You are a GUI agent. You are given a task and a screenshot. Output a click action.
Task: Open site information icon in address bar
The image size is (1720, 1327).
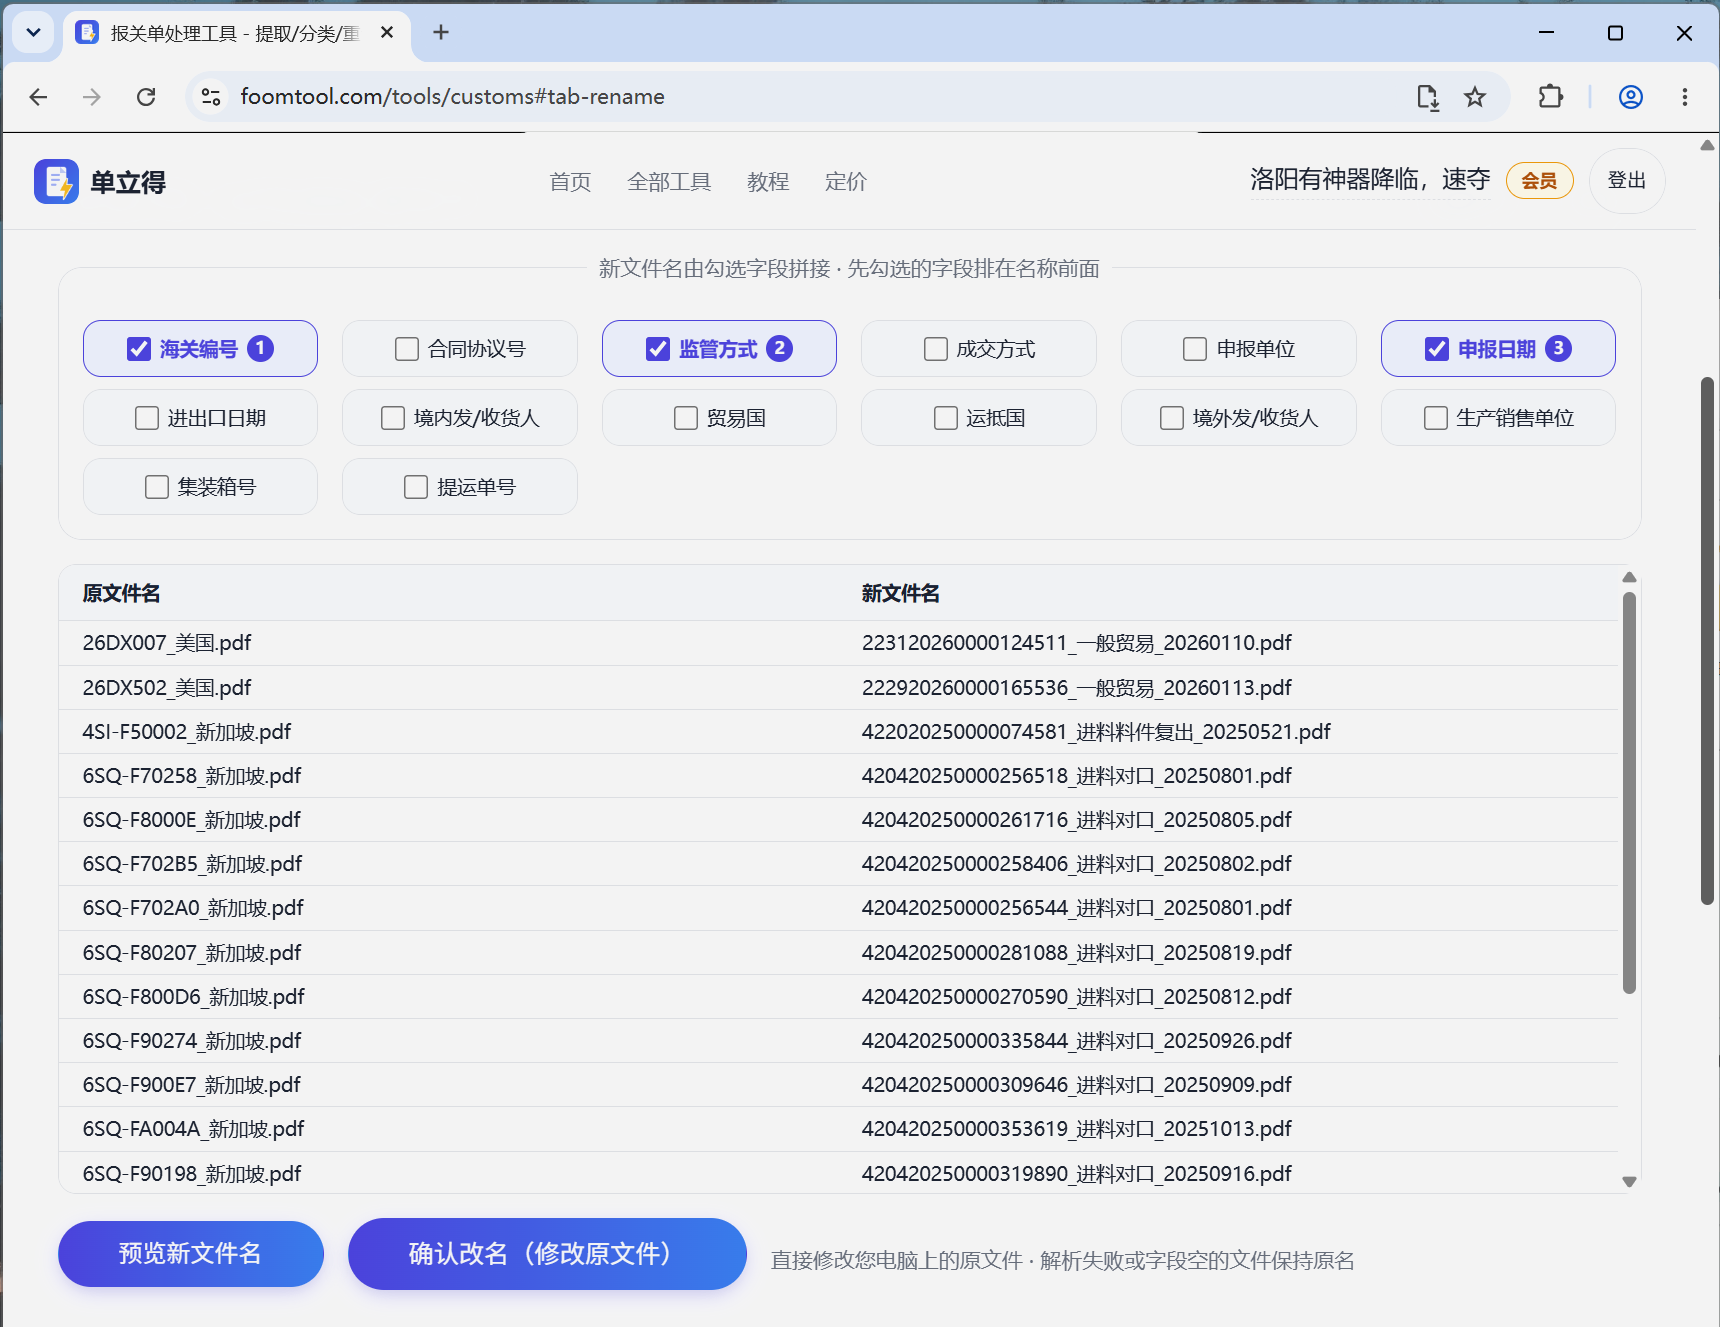click(211, 97)
